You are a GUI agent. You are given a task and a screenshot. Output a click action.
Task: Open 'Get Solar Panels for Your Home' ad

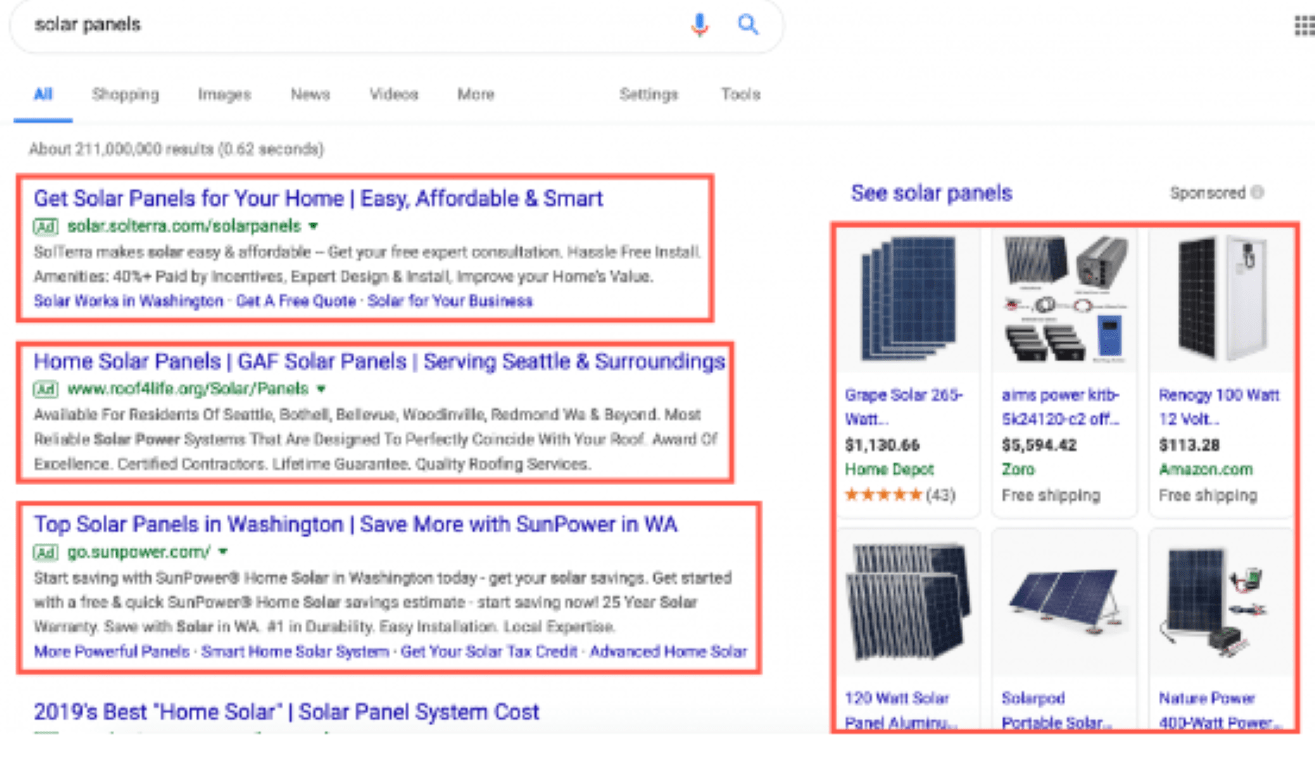[319, 198]
